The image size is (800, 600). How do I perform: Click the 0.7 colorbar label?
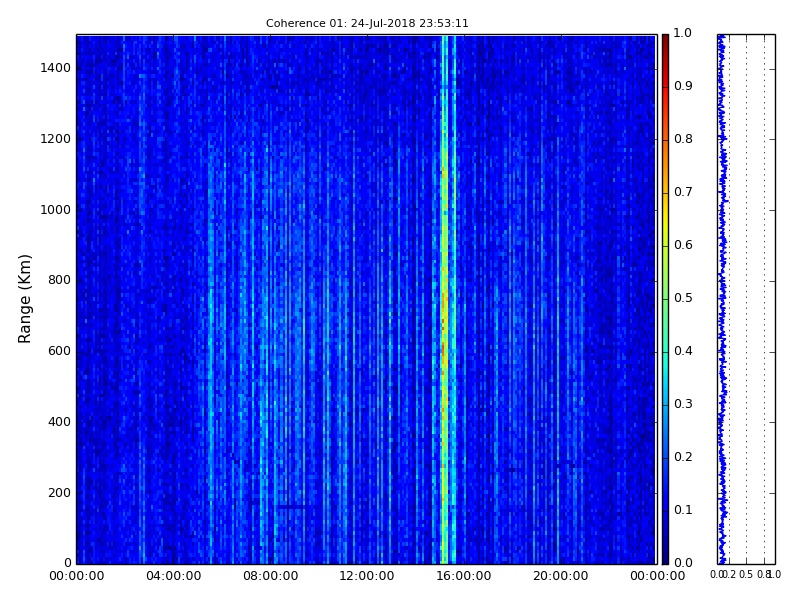pyautogui.click(x=683, y=192)
